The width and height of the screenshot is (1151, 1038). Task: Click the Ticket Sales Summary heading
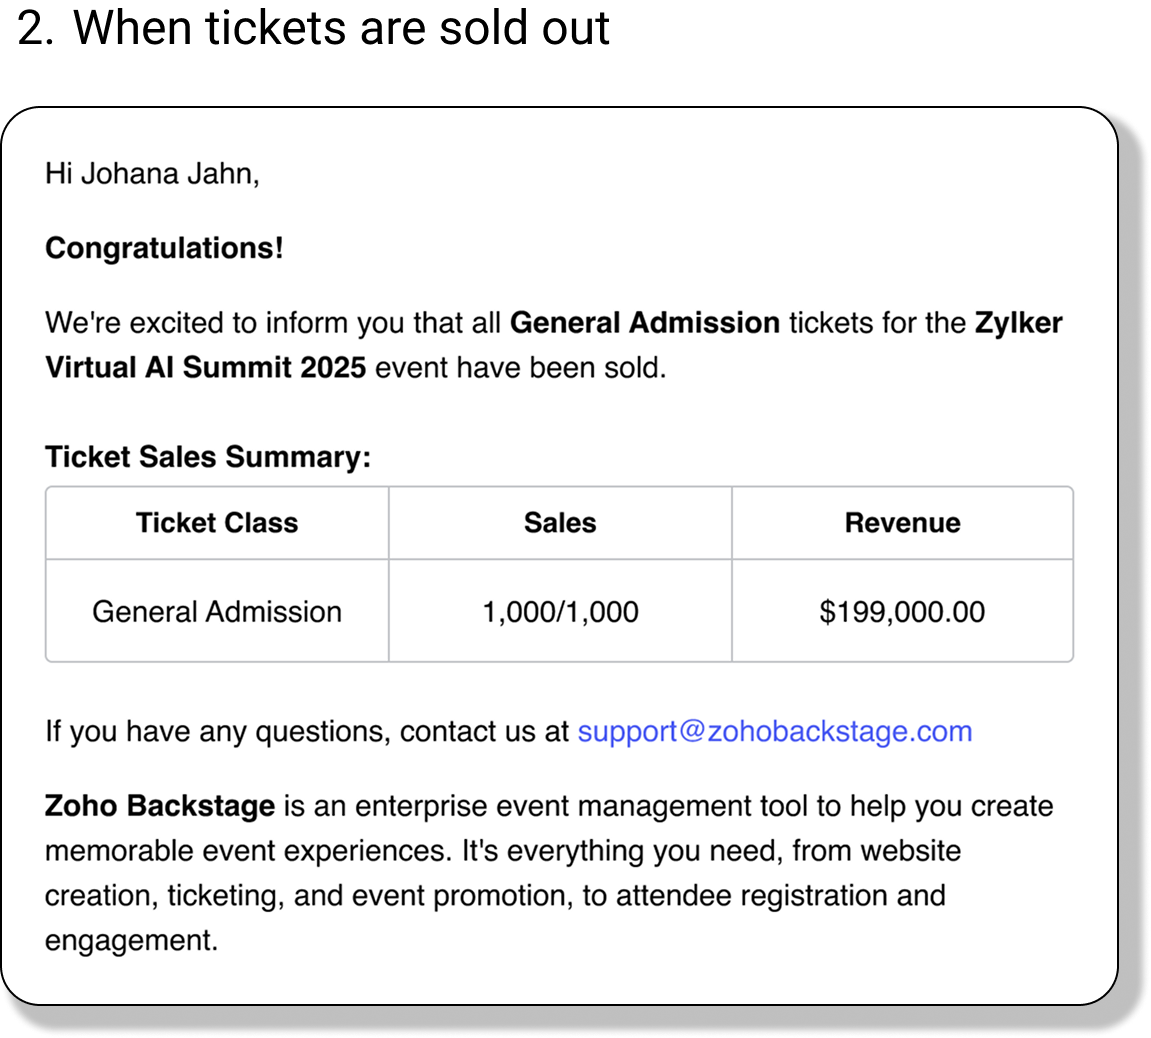(x=208, y=457)
